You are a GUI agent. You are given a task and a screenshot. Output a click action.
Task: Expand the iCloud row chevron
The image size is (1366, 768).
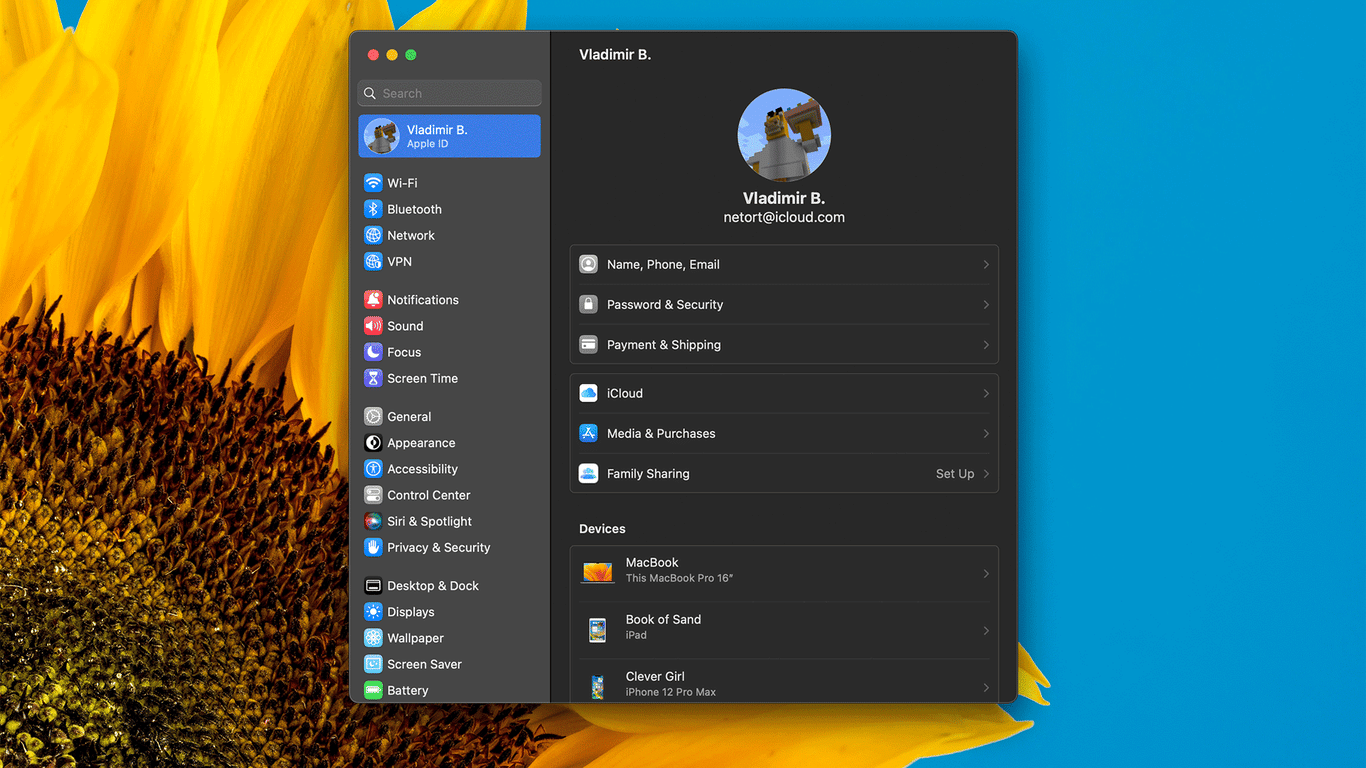pyautogui.click(x=986, y=394)
